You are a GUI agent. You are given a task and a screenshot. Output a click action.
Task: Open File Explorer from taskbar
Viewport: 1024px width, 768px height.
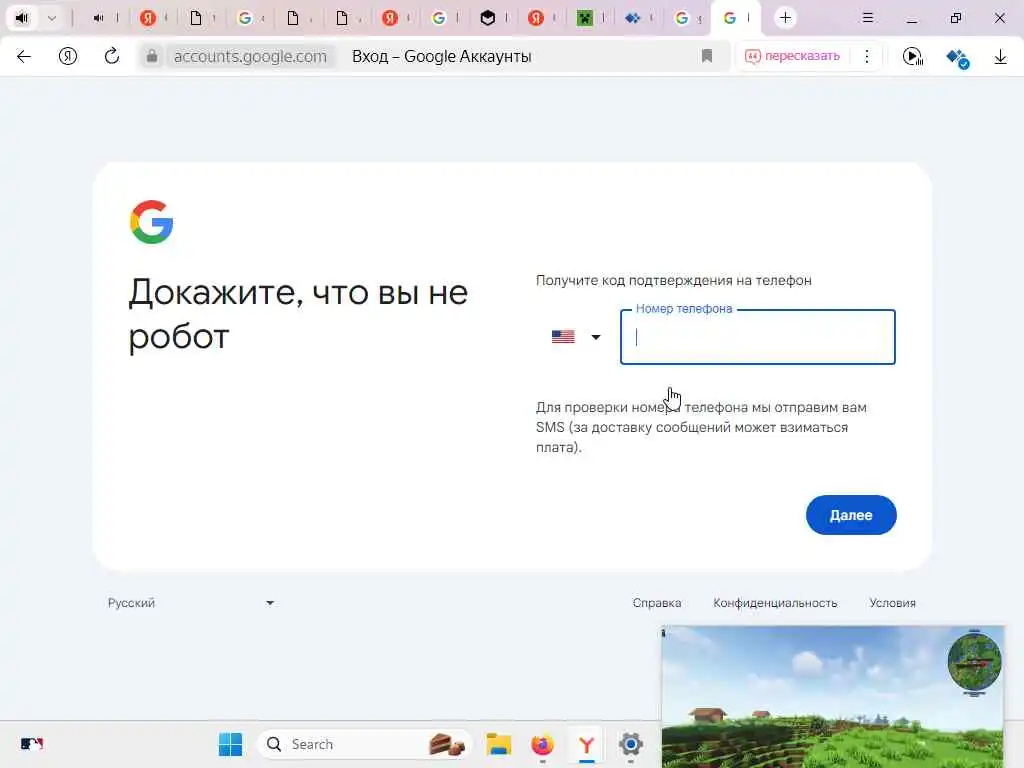[498, 744]
